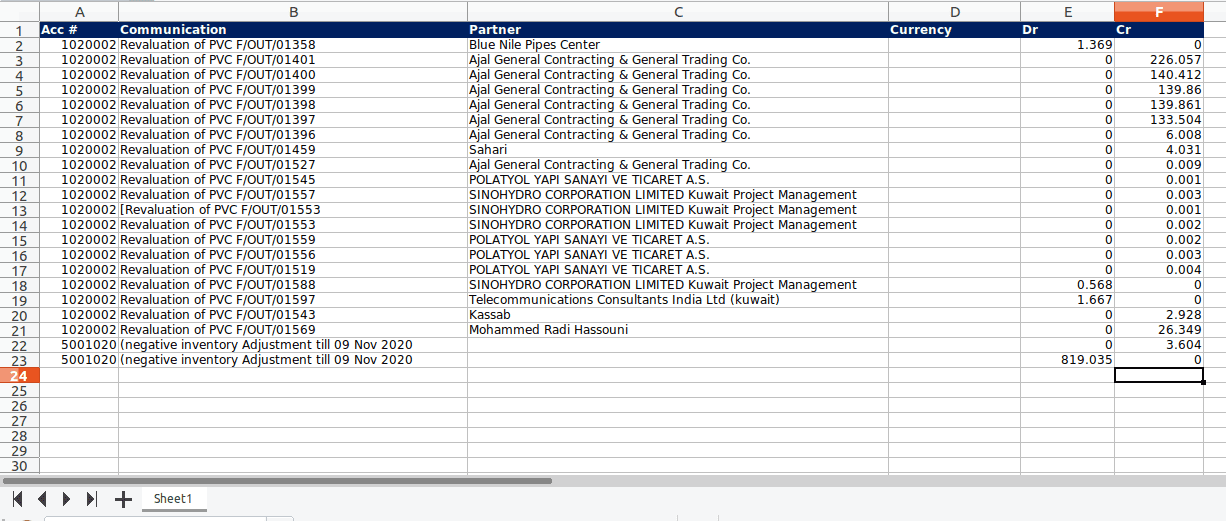Viewport: 1226px width, 521px height.
Task: Select Cr value 139.861
Action: pyautogui.click(x=1159, y=105)
